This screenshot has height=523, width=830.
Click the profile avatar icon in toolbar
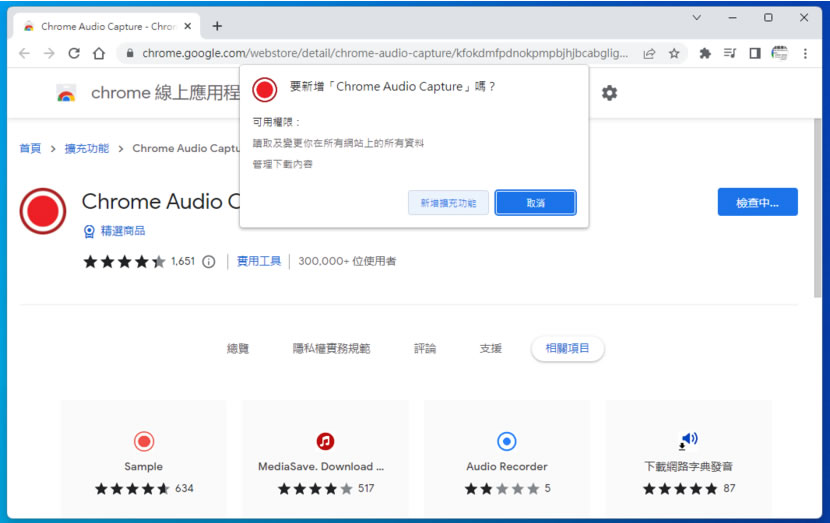click(780, 53)
